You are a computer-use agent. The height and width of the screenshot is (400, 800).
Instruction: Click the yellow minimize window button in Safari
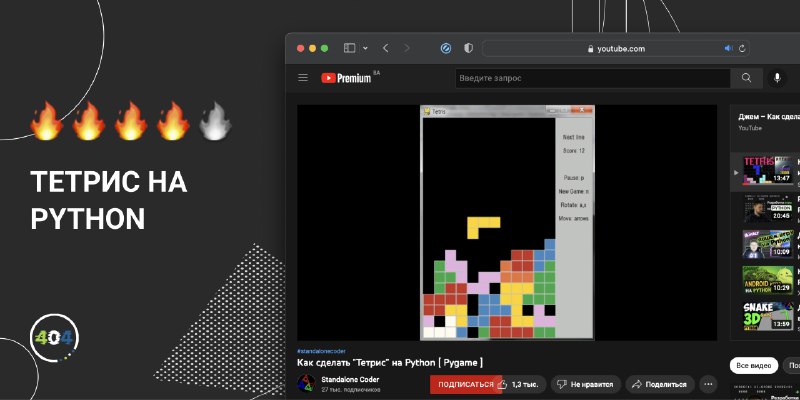click(x=312, y=48)
